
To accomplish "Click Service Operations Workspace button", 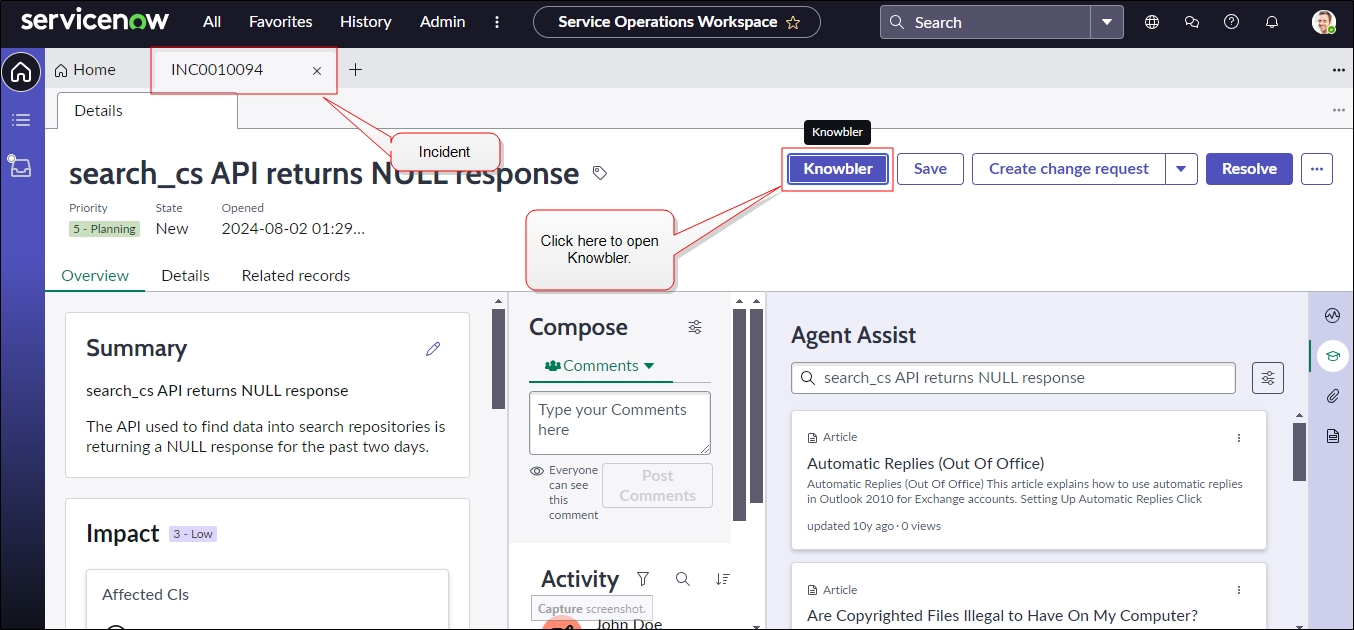I will tap(677, 22).
